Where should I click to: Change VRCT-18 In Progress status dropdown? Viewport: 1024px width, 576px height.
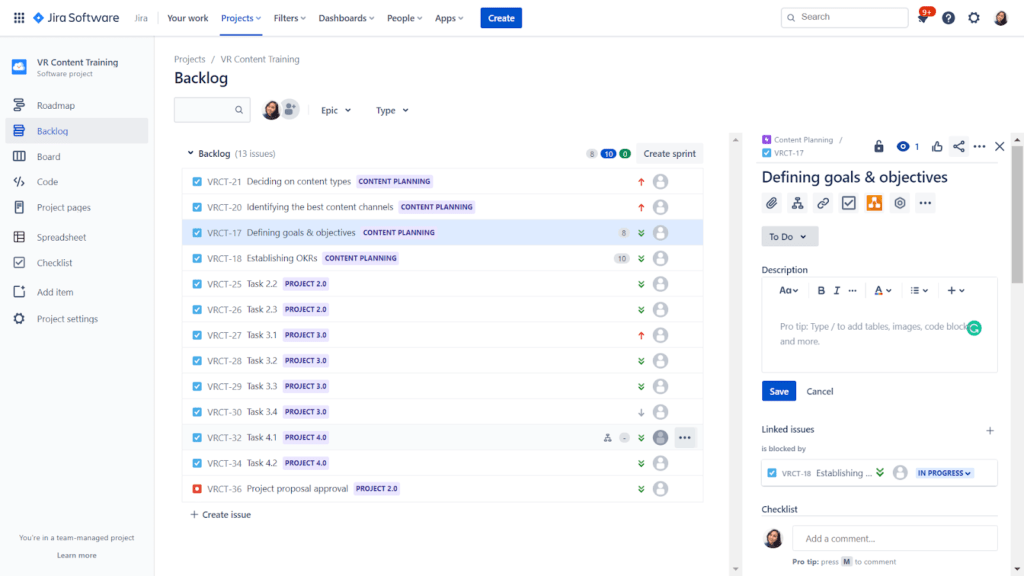point(944,473)
